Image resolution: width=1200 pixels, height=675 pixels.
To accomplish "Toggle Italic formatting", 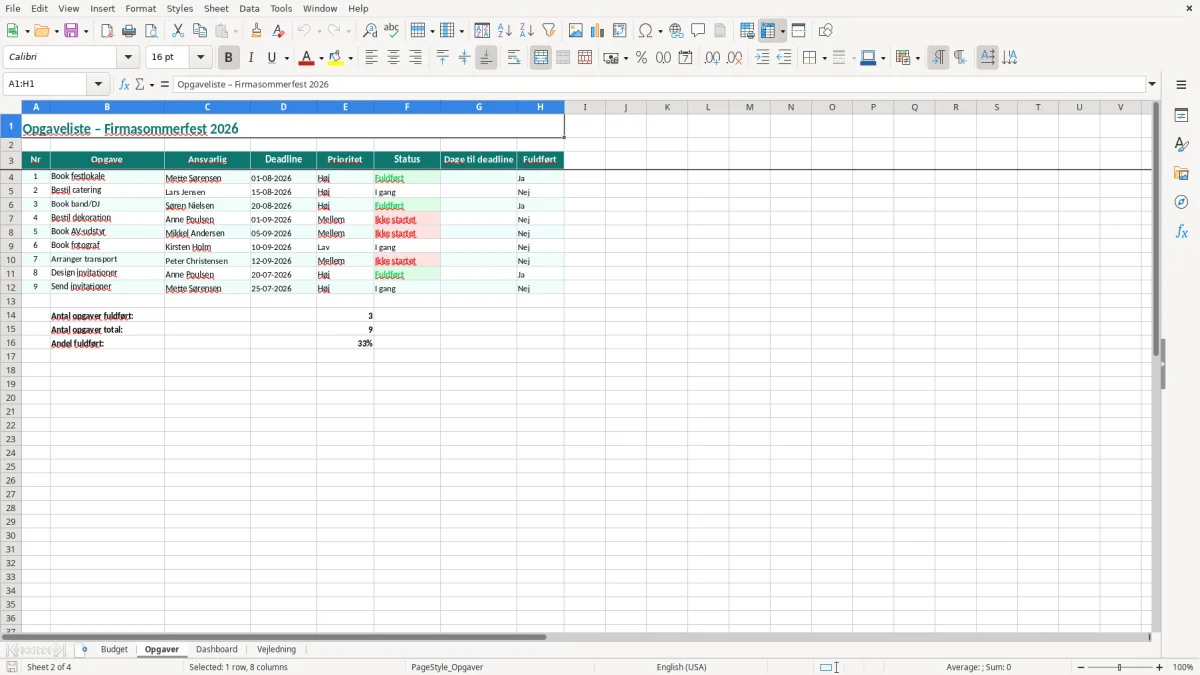I will pyautogui.click(x=251, y=58).
